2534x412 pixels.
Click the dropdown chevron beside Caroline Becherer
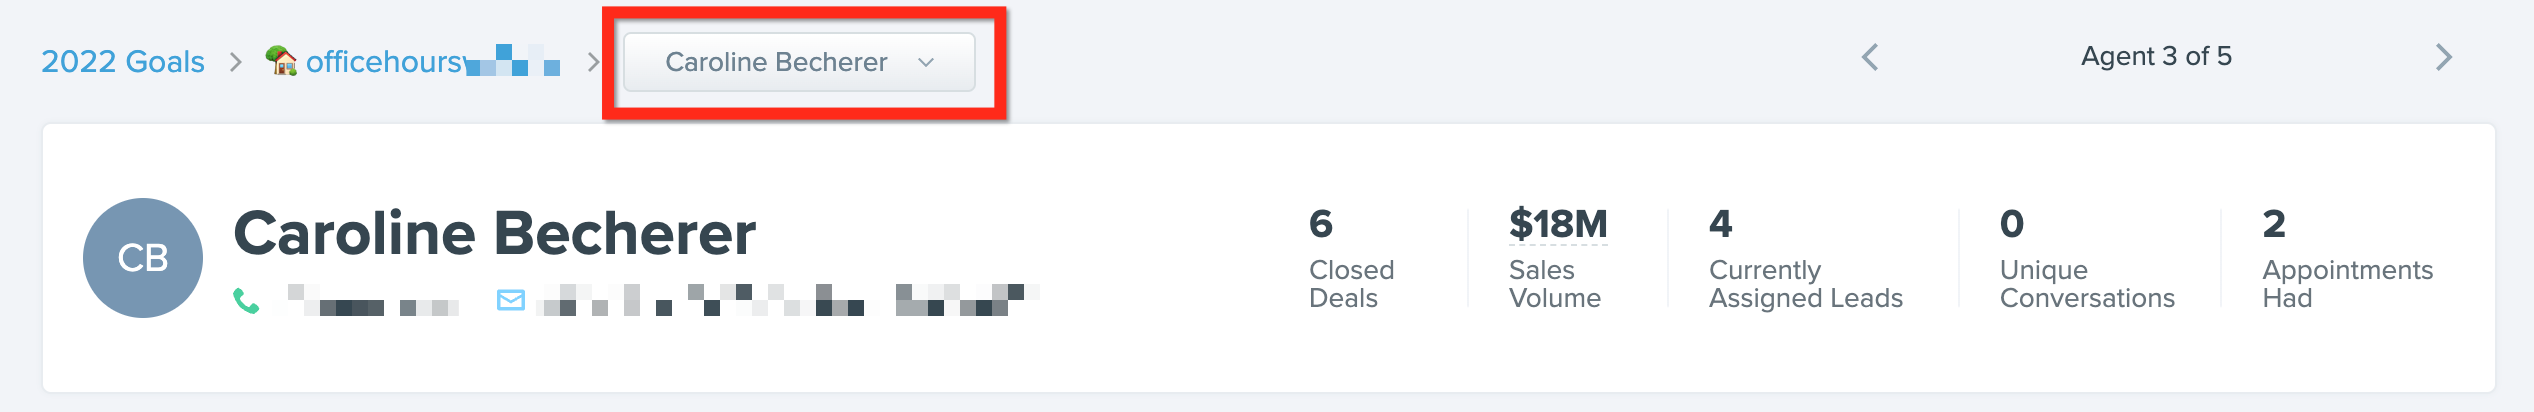(926, 62)
